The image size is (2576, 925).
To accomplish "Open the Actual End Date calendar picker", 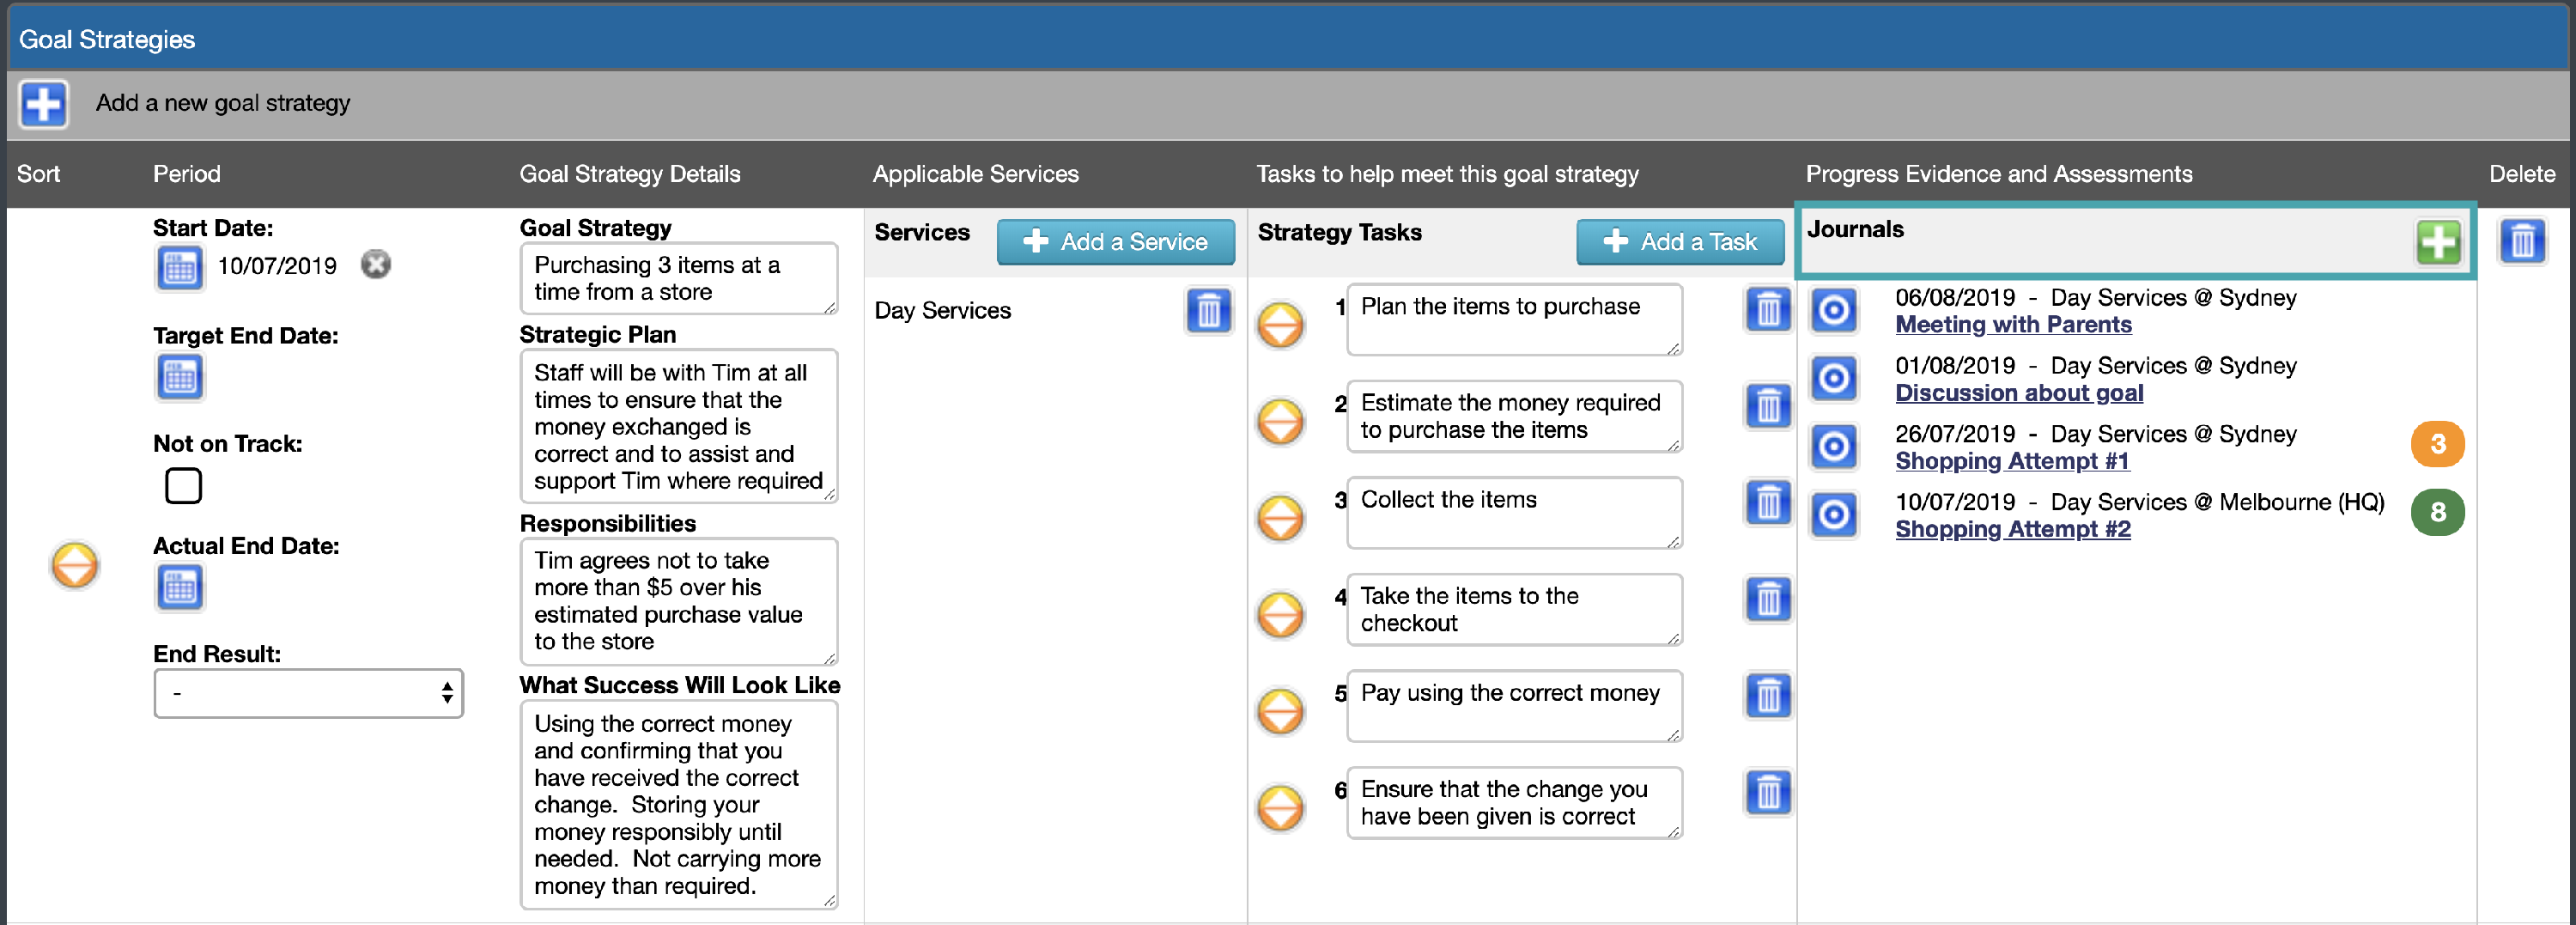I will tap(180, 588).
